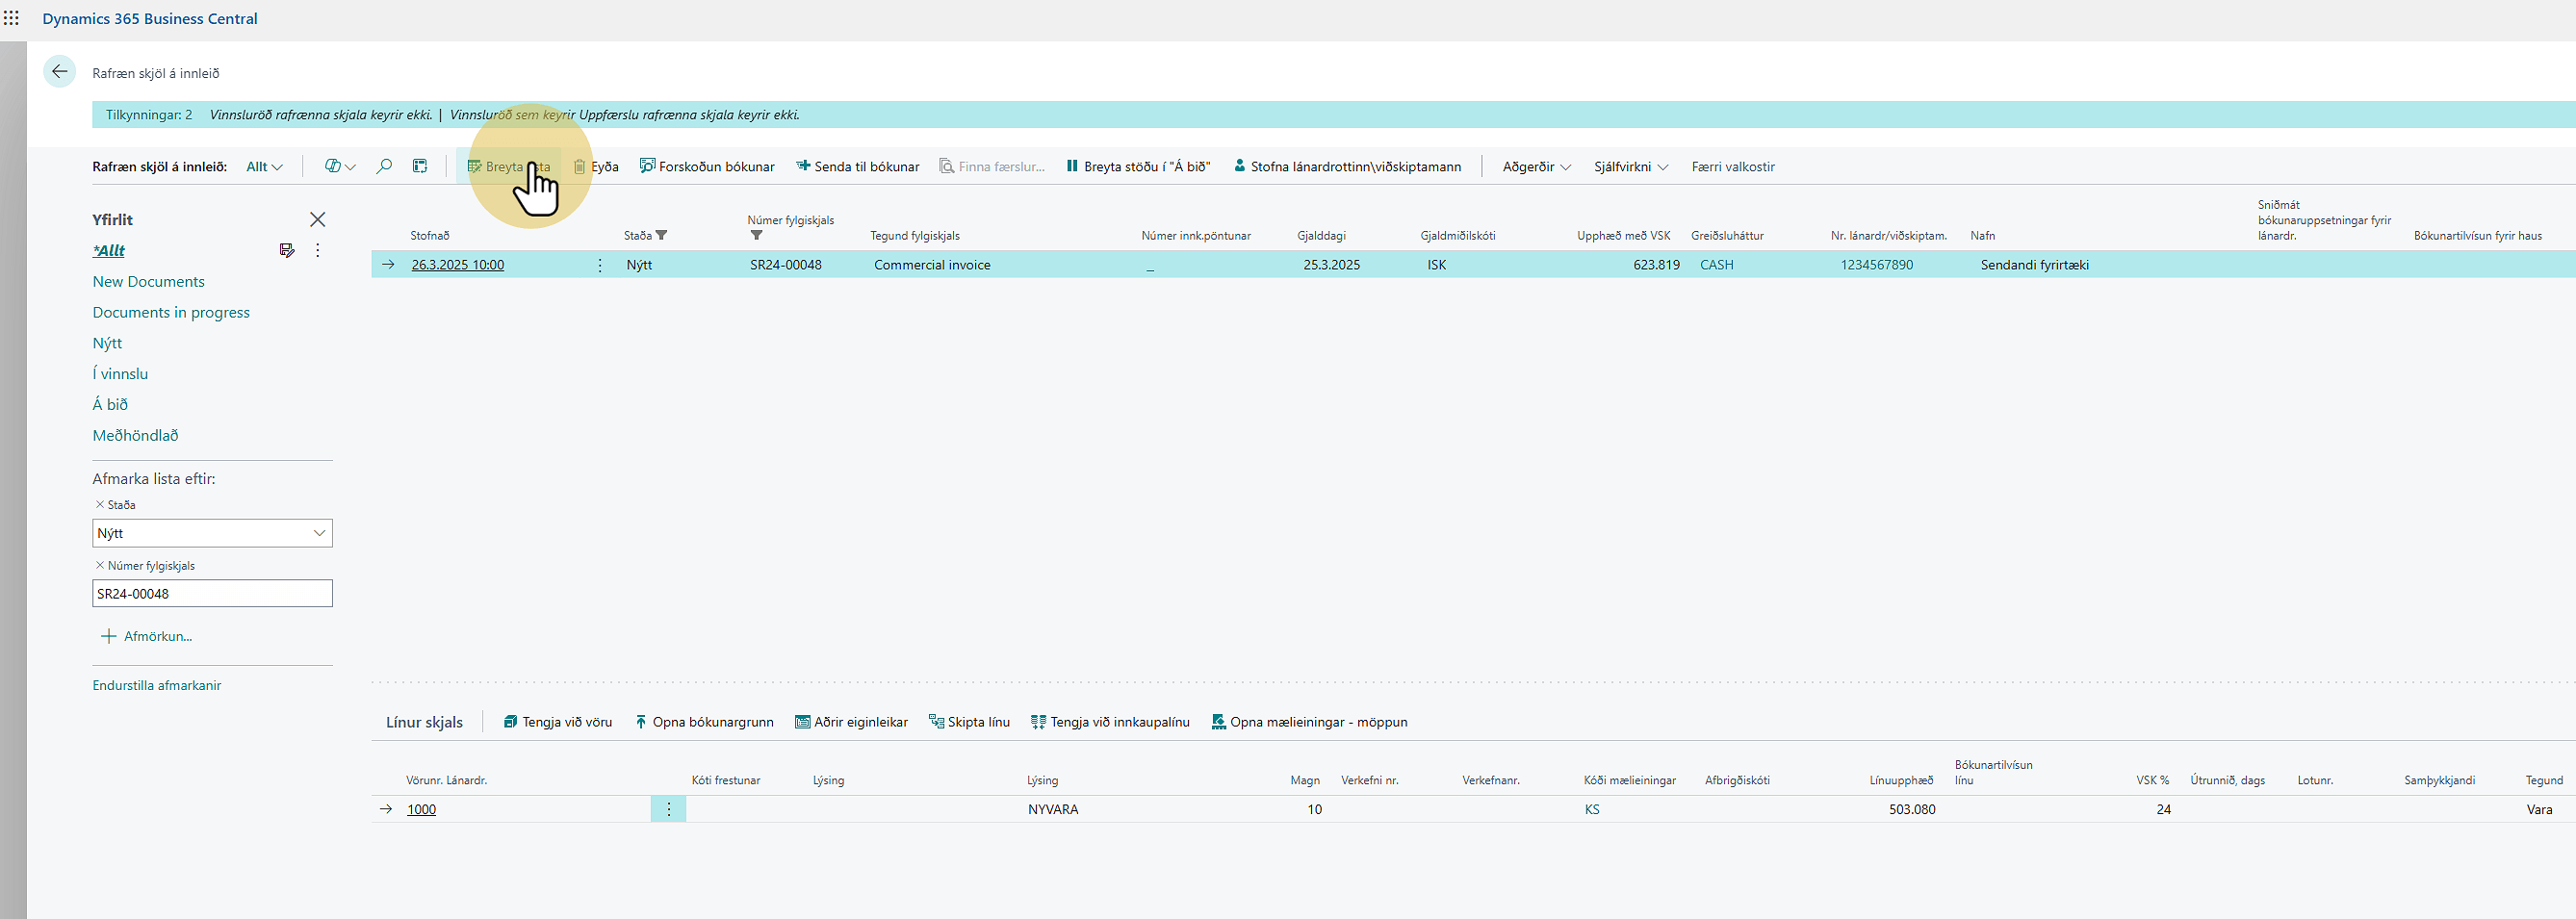Click Eyða to delete the document

click(x=596, y=167)
